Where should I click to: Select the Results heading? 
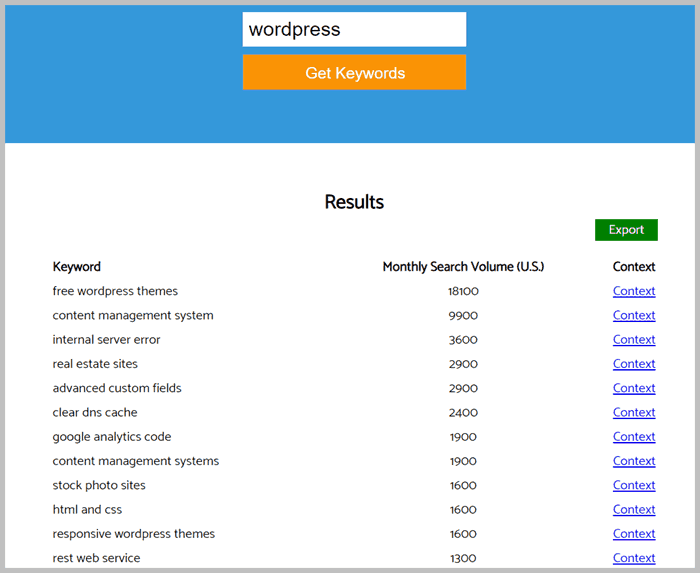pyautogui.click(x=354, y=202)
